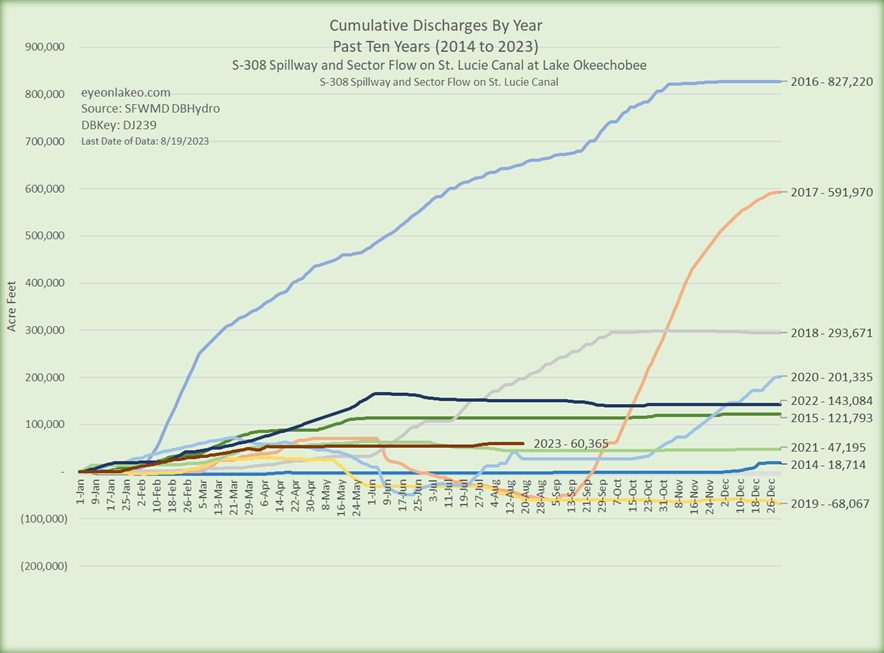Click the 2017 - 591,970 series label
884x653 pixels.
coord(829,191)
